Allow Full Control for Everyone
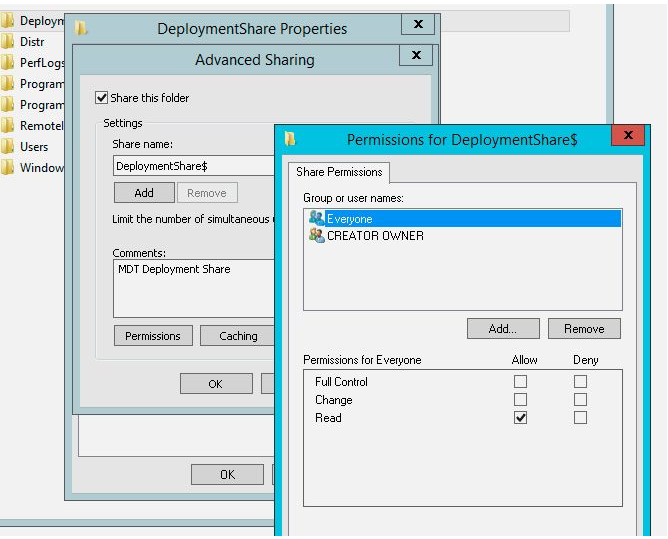The width and height of the screenshot is (668, 539). point(520,381)
